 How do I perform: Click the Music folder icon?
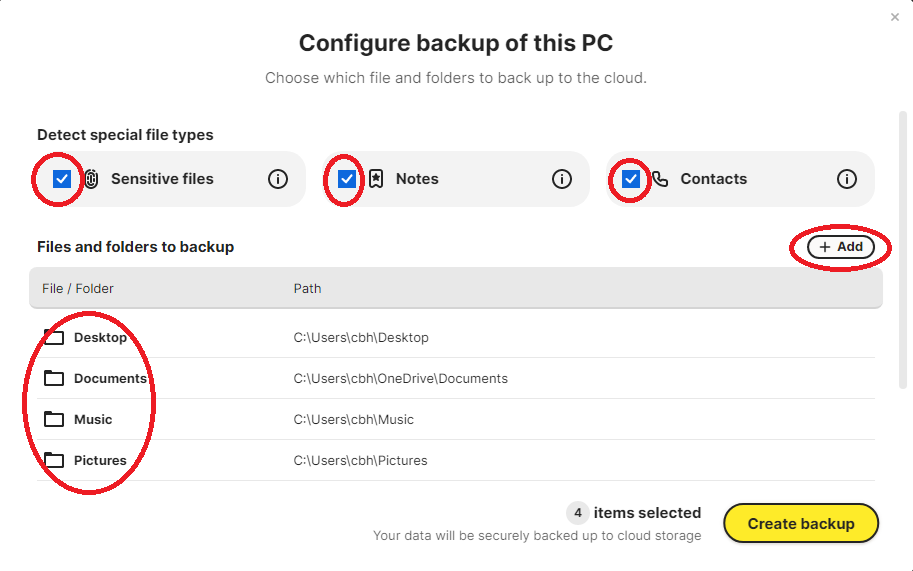tap(54, 419)
